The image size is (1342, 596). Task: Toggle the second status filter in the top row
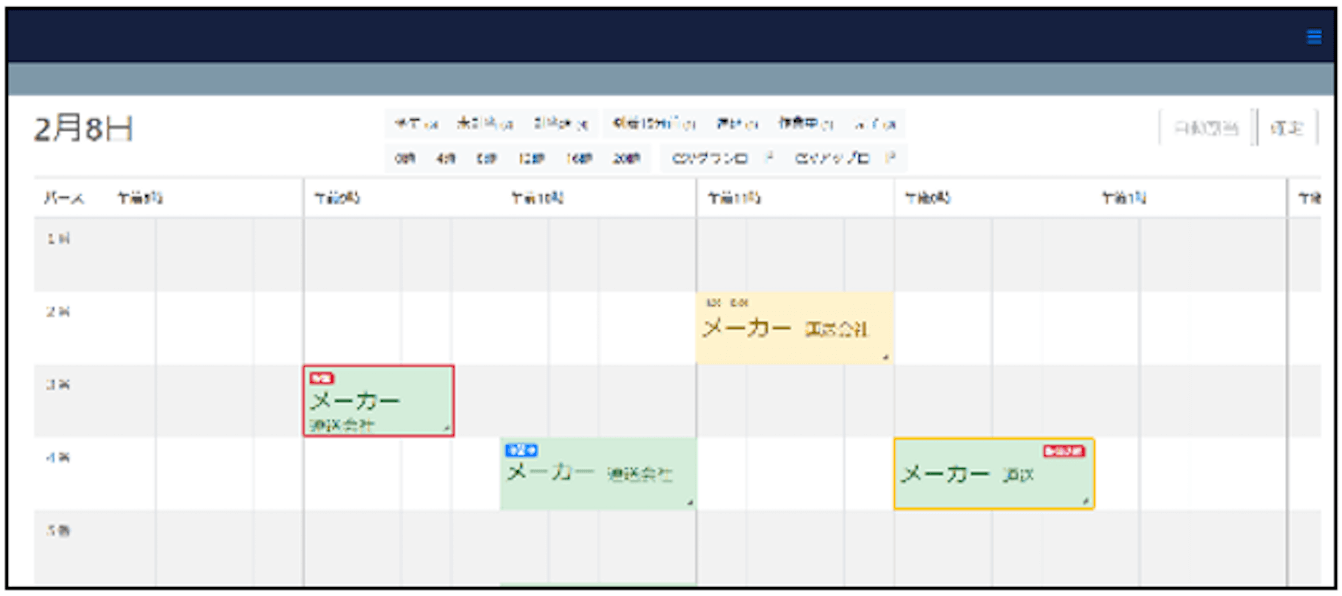click(485, 124)
